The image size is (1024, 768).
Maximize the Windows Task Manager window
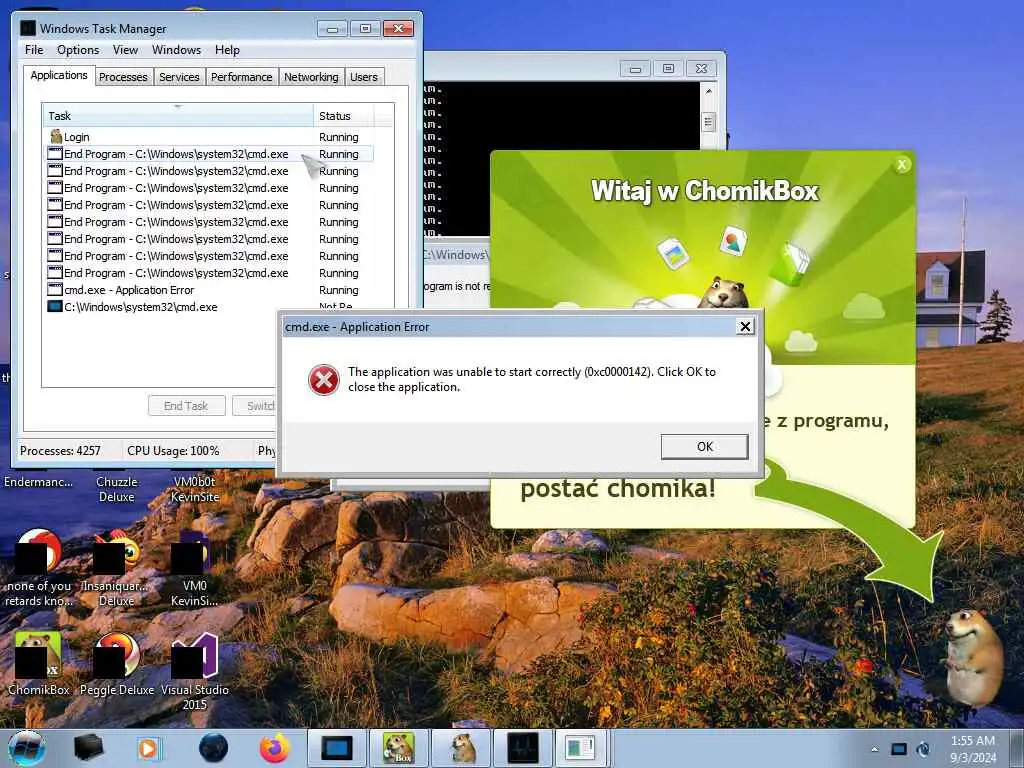(365, 29)
